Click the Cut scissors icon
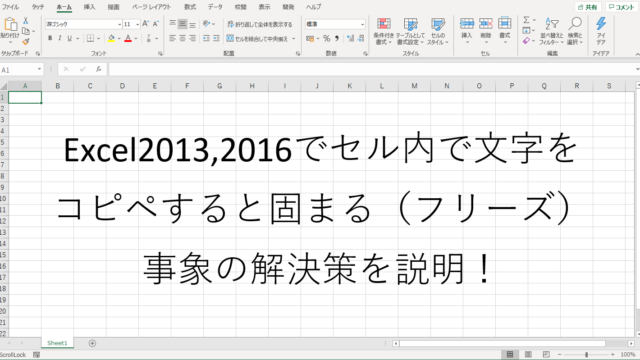Image resolution: width=640 pixels, height=360 pixels. point(25,20)
